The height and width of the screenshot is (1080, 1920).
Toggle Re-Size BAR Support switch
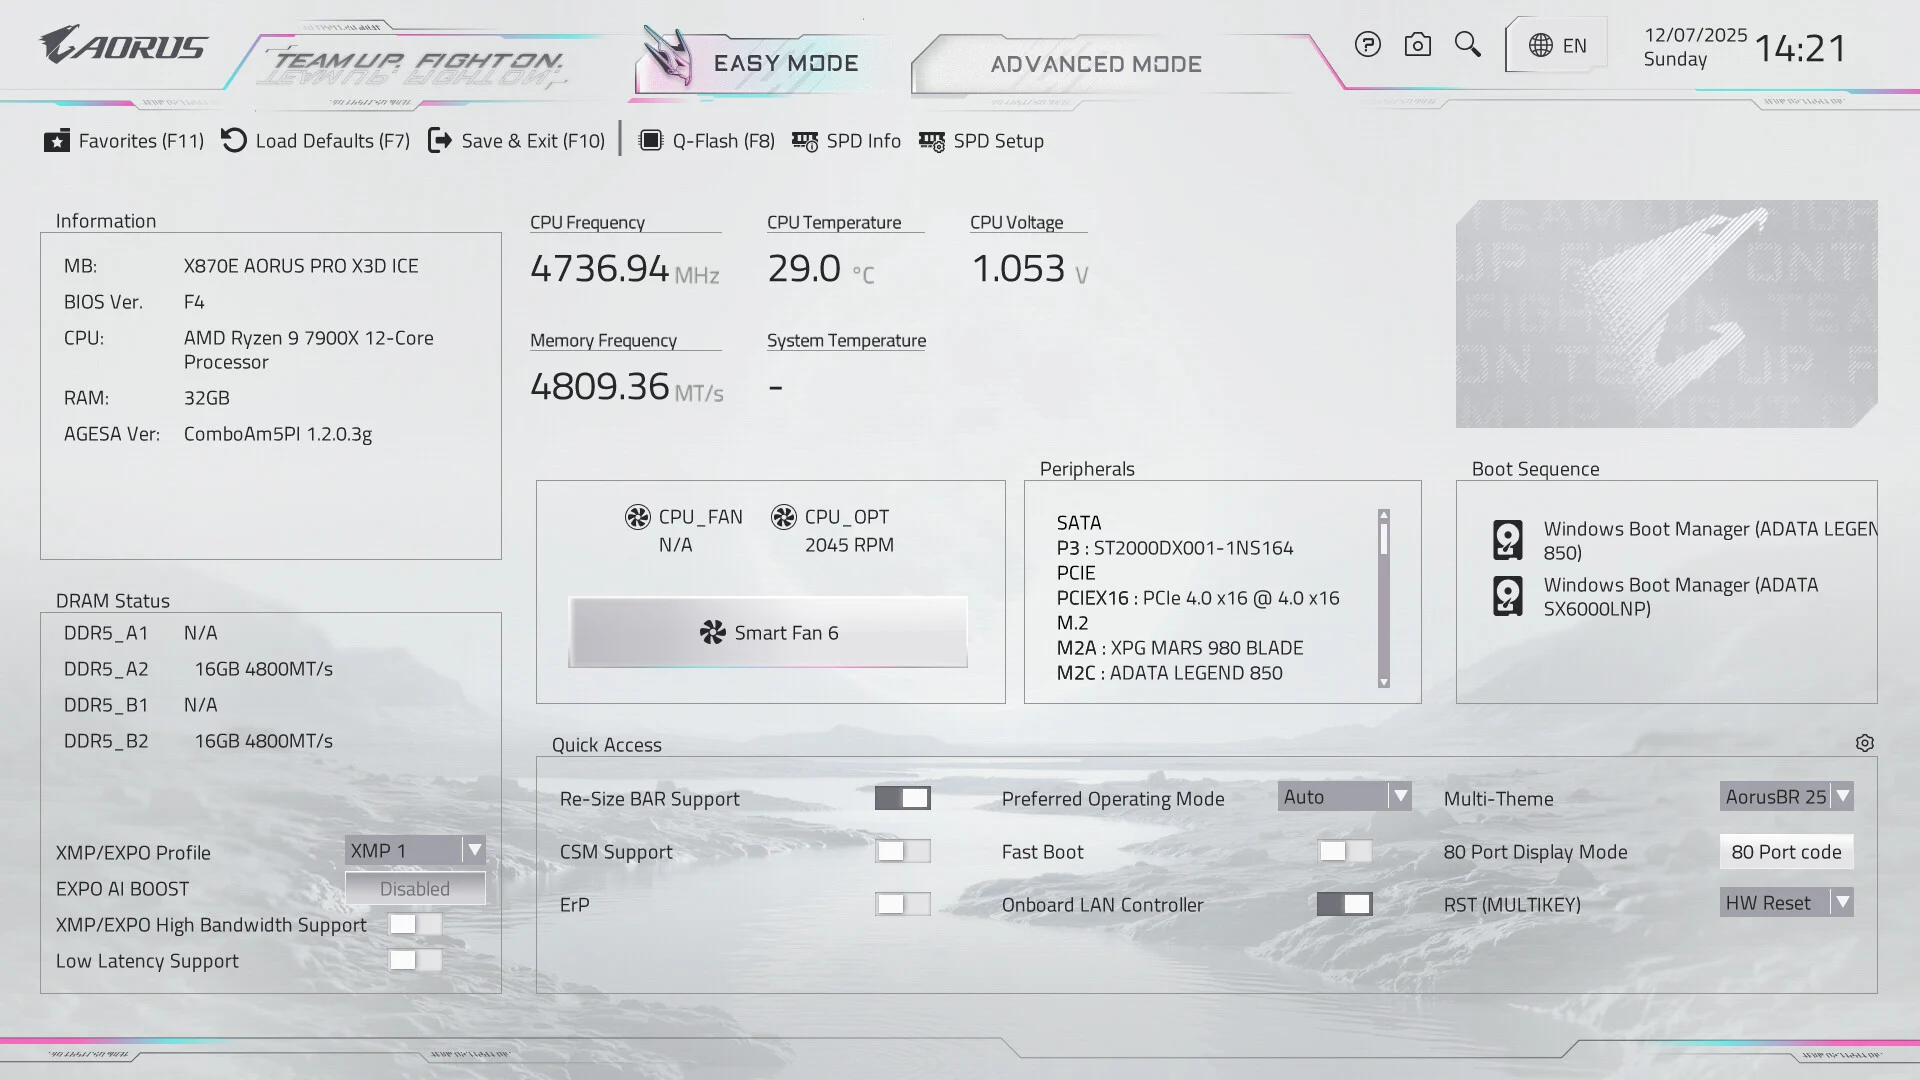pyautogui.click(x=902, y=798)
